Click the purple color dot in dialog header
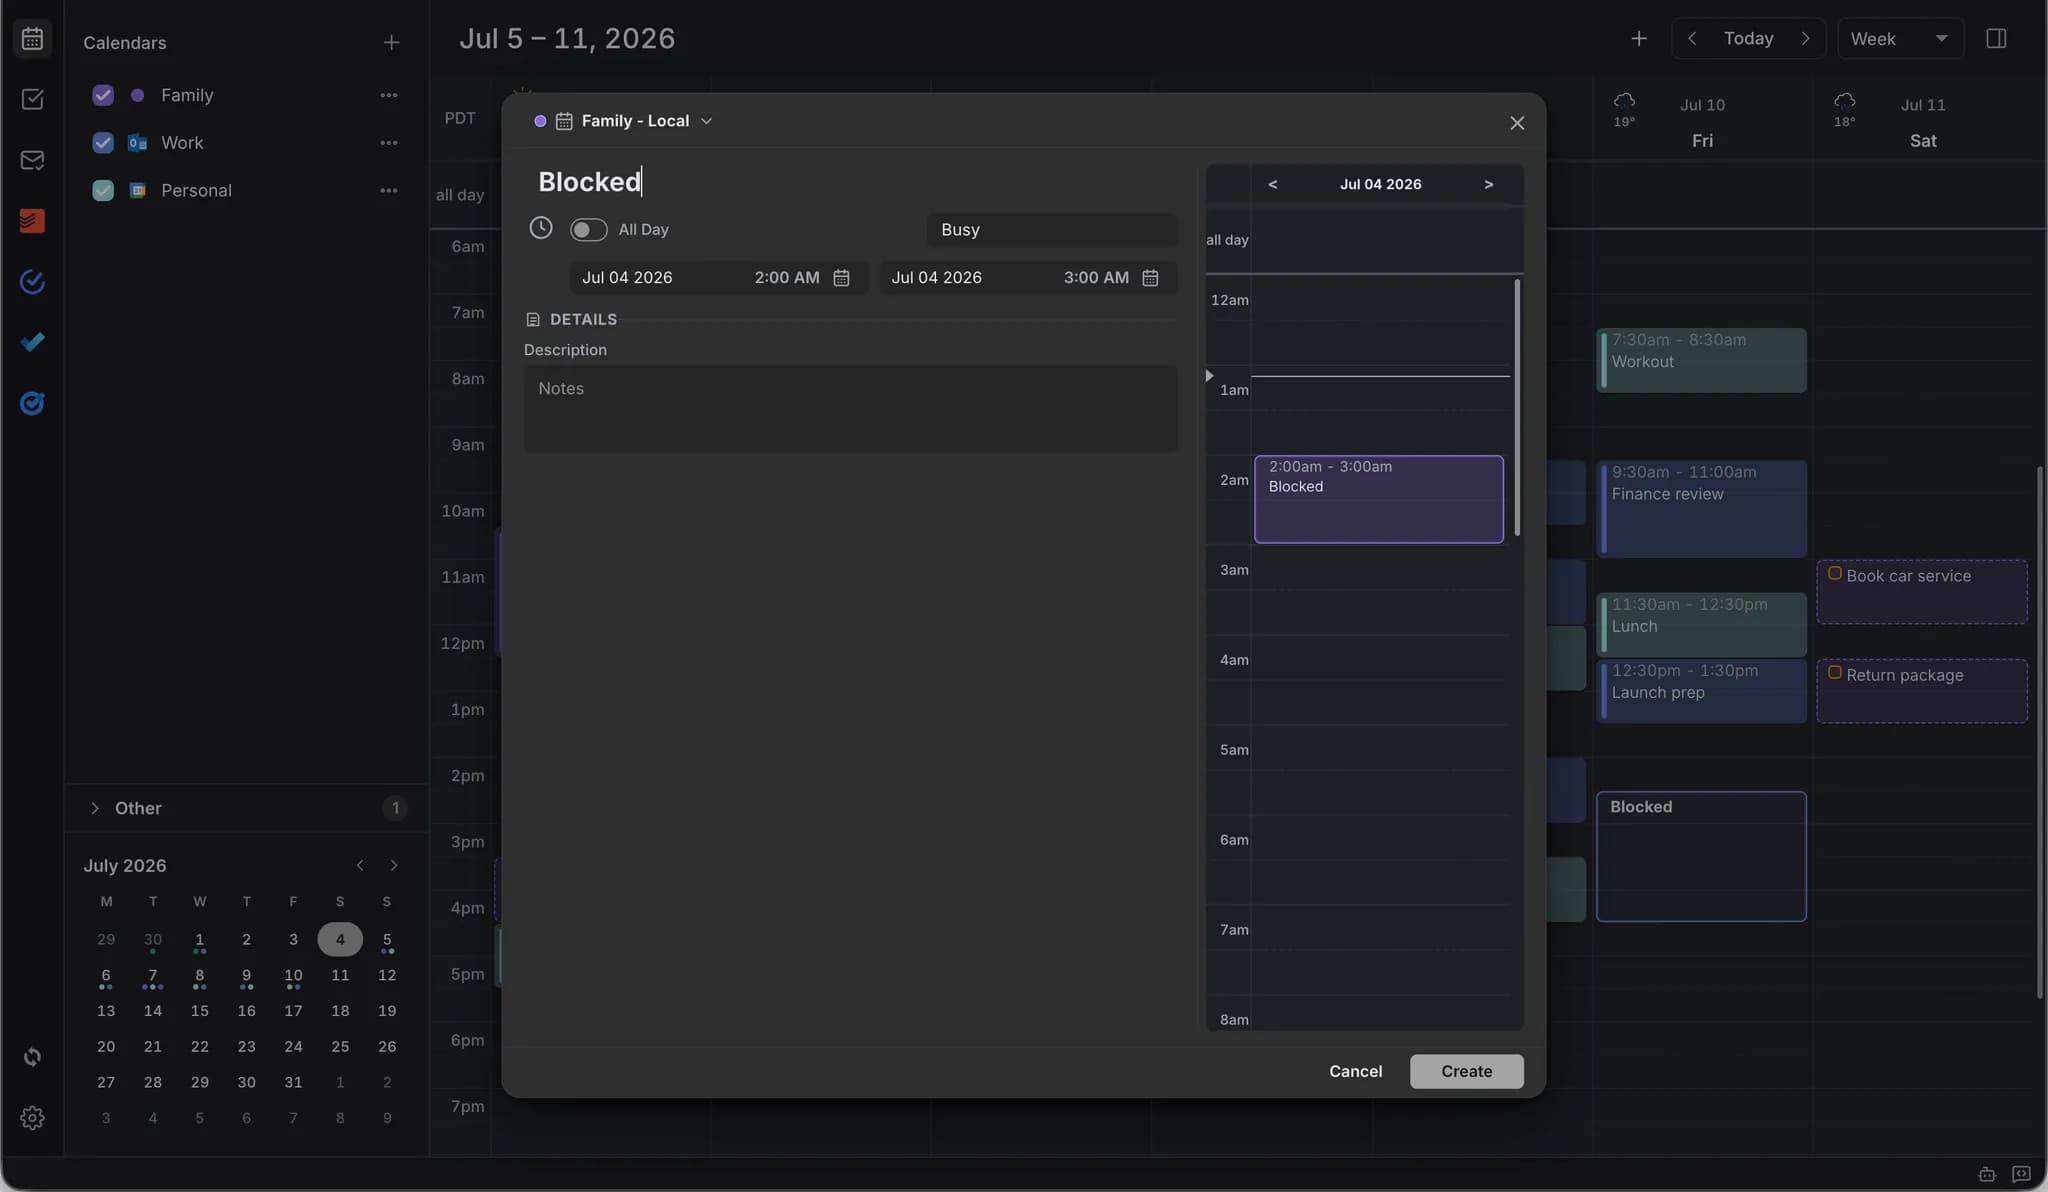This screenshot has height=1192, width=2048. pyautogui.click(x=540, y=121)
